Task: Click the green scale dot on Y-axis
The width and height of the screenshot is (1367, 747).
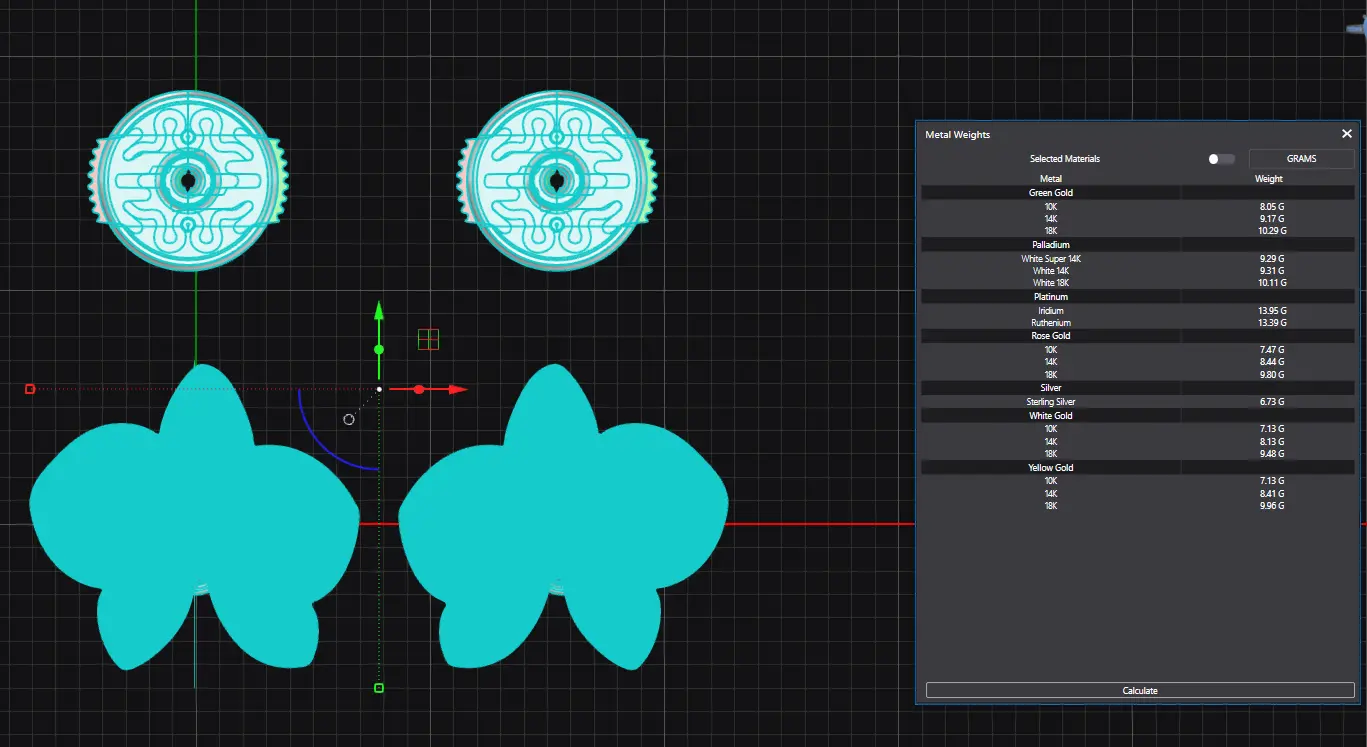Action: (379, 349)
